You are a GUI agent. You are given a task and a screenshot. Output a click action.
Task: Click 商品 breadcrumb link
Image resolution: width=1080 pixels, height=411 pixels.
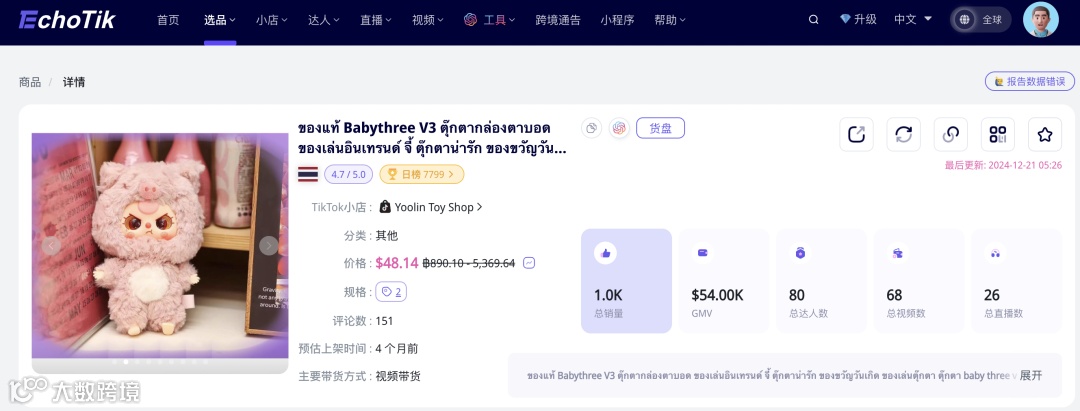click(x=30, y=83)
